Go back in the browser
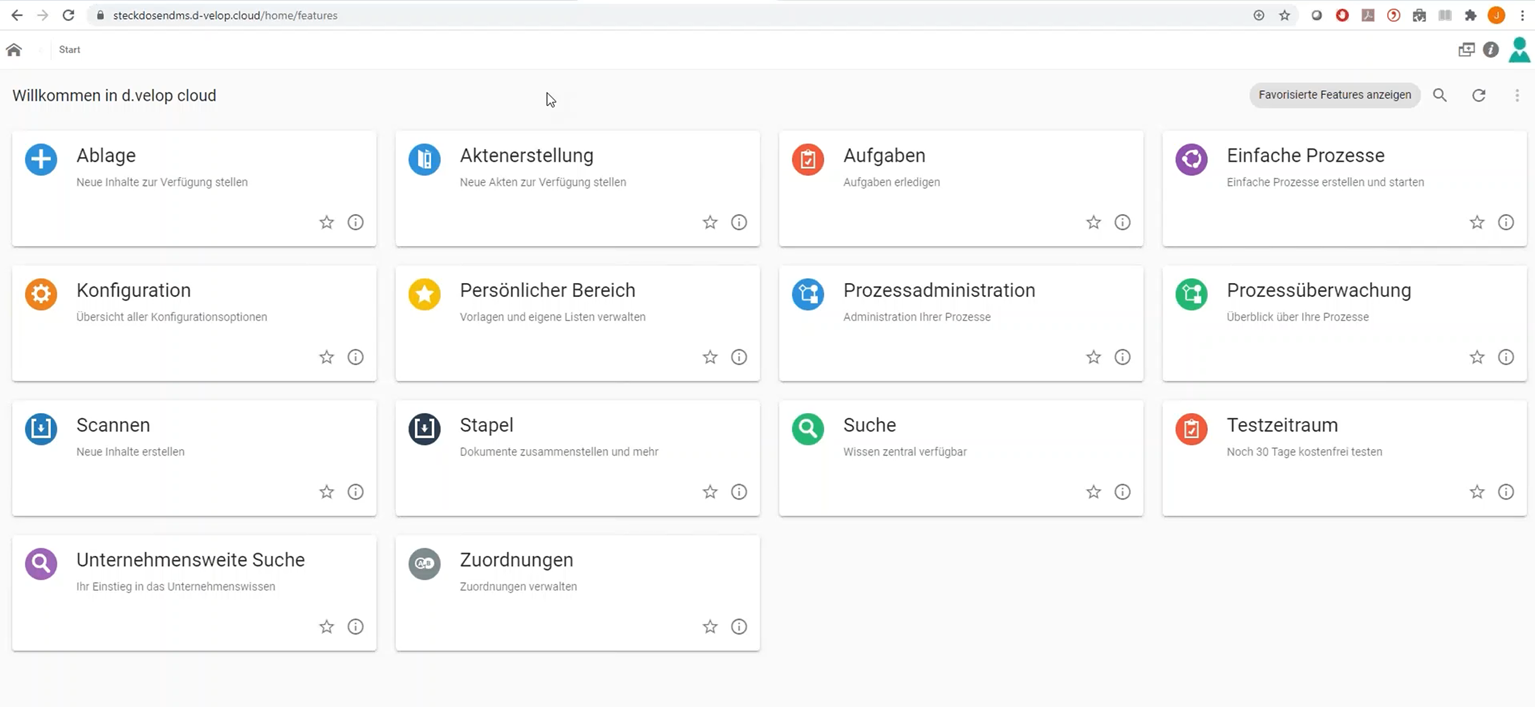1535x707 pixels. point(17,15)
